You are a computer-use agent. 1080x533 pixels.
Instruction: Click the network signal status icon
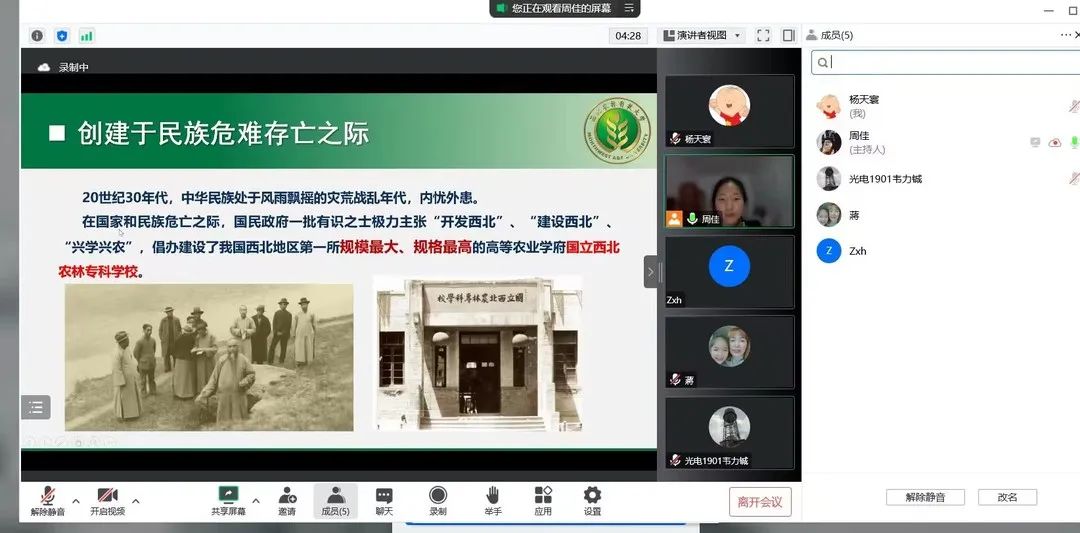[86, 36]
